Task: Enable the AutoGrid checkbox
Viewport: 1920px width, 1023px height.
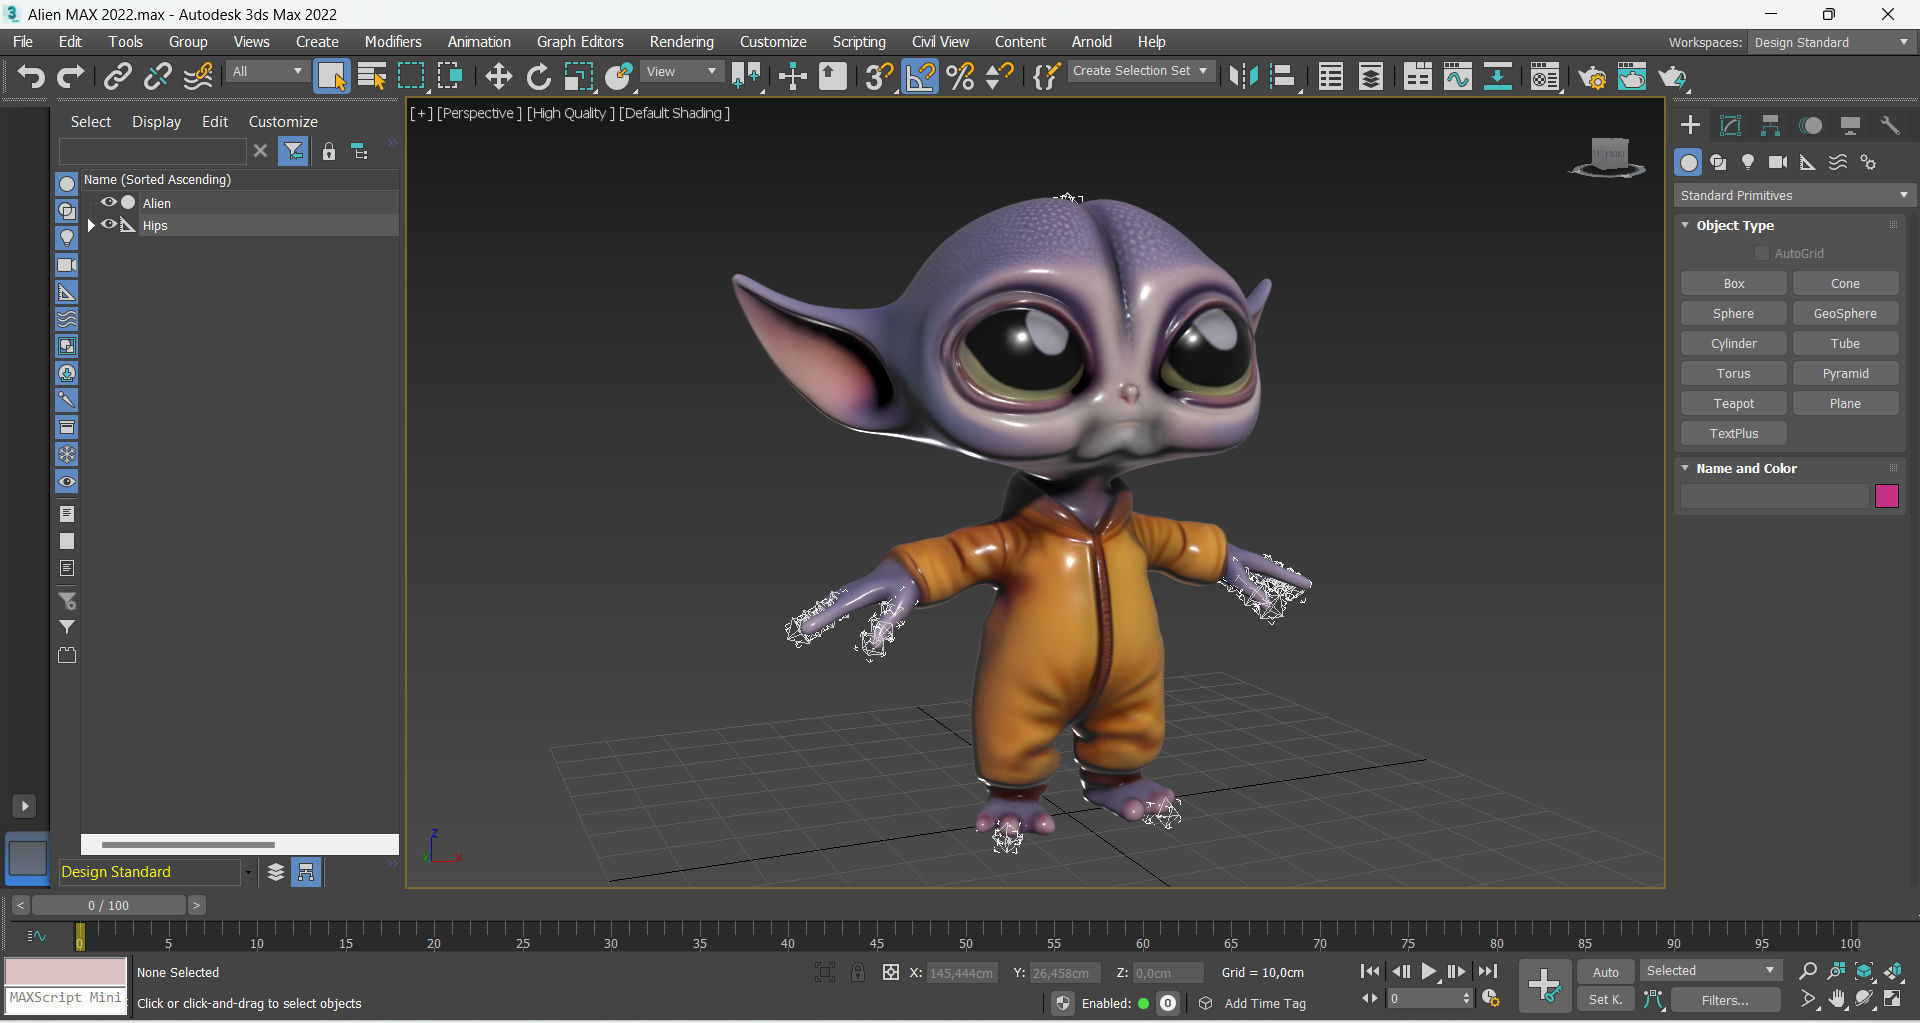Action: pos(1762,253)
